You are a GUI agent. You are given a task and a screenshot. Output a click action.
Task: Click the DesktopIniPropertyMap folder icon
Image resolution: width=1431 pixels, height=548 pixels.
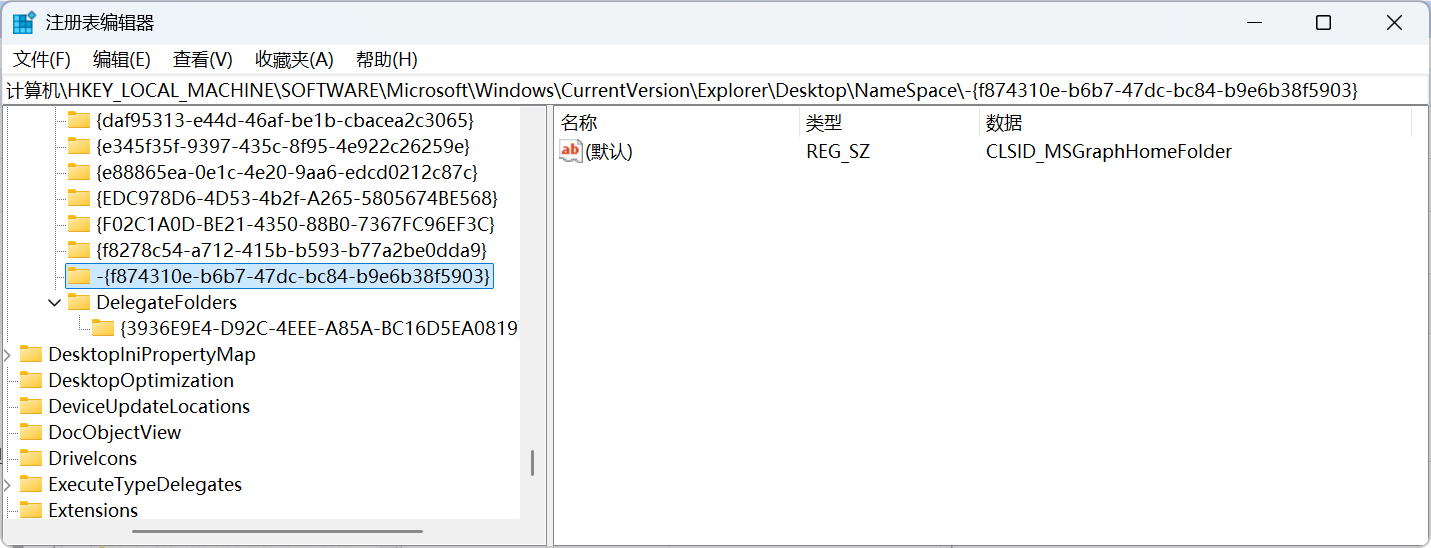click(31, 354)
